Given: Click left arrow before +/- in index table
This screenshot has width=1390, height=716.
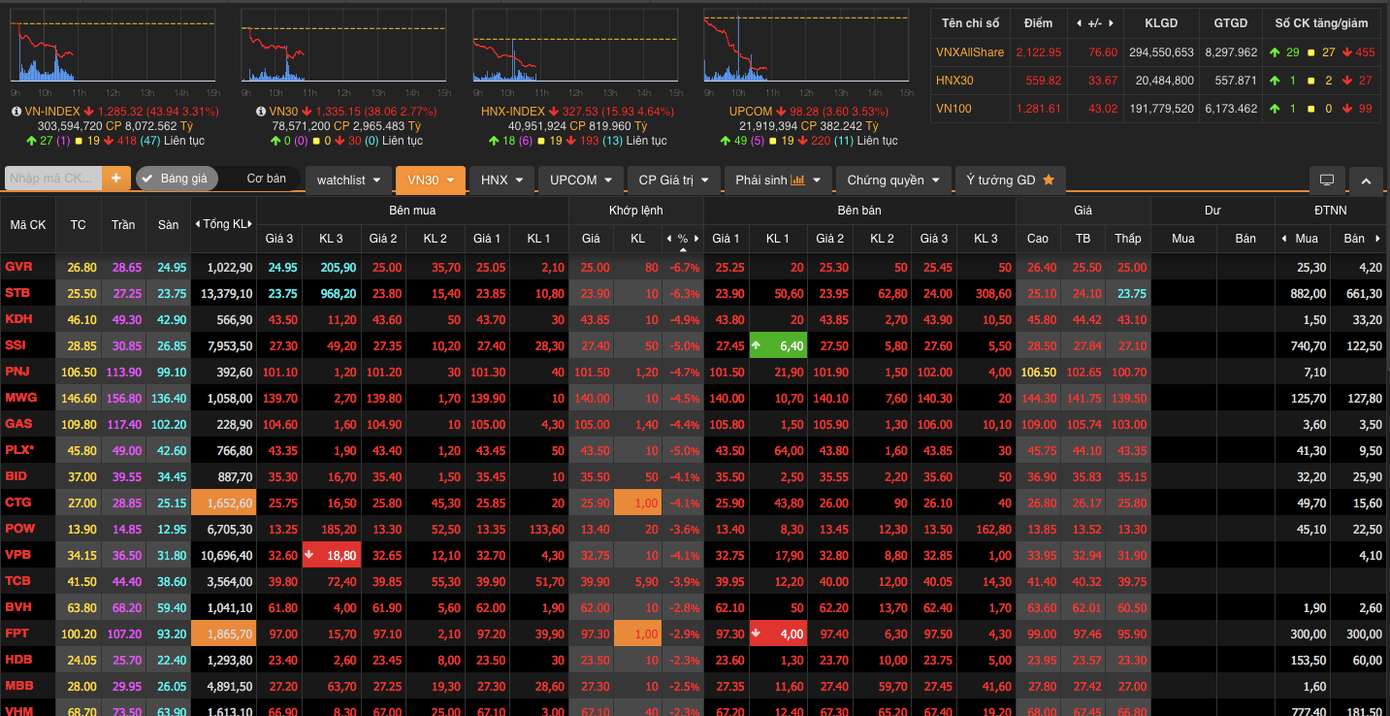Looking at the screenshot, I should pyautogui.click(x=1079, y=23).
